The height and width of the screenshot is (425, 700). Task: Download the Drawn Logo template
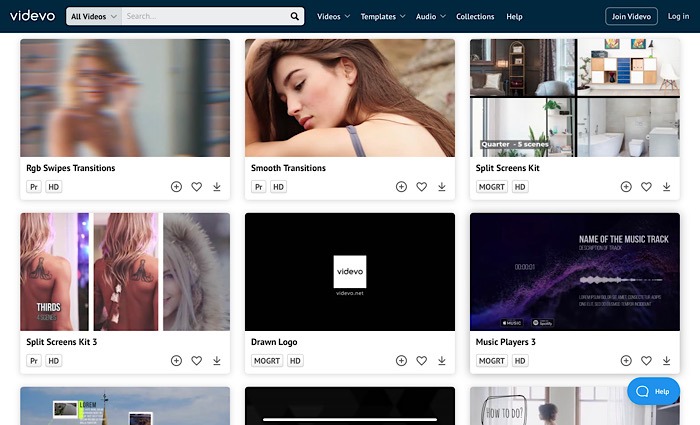[x=441, y=361]
